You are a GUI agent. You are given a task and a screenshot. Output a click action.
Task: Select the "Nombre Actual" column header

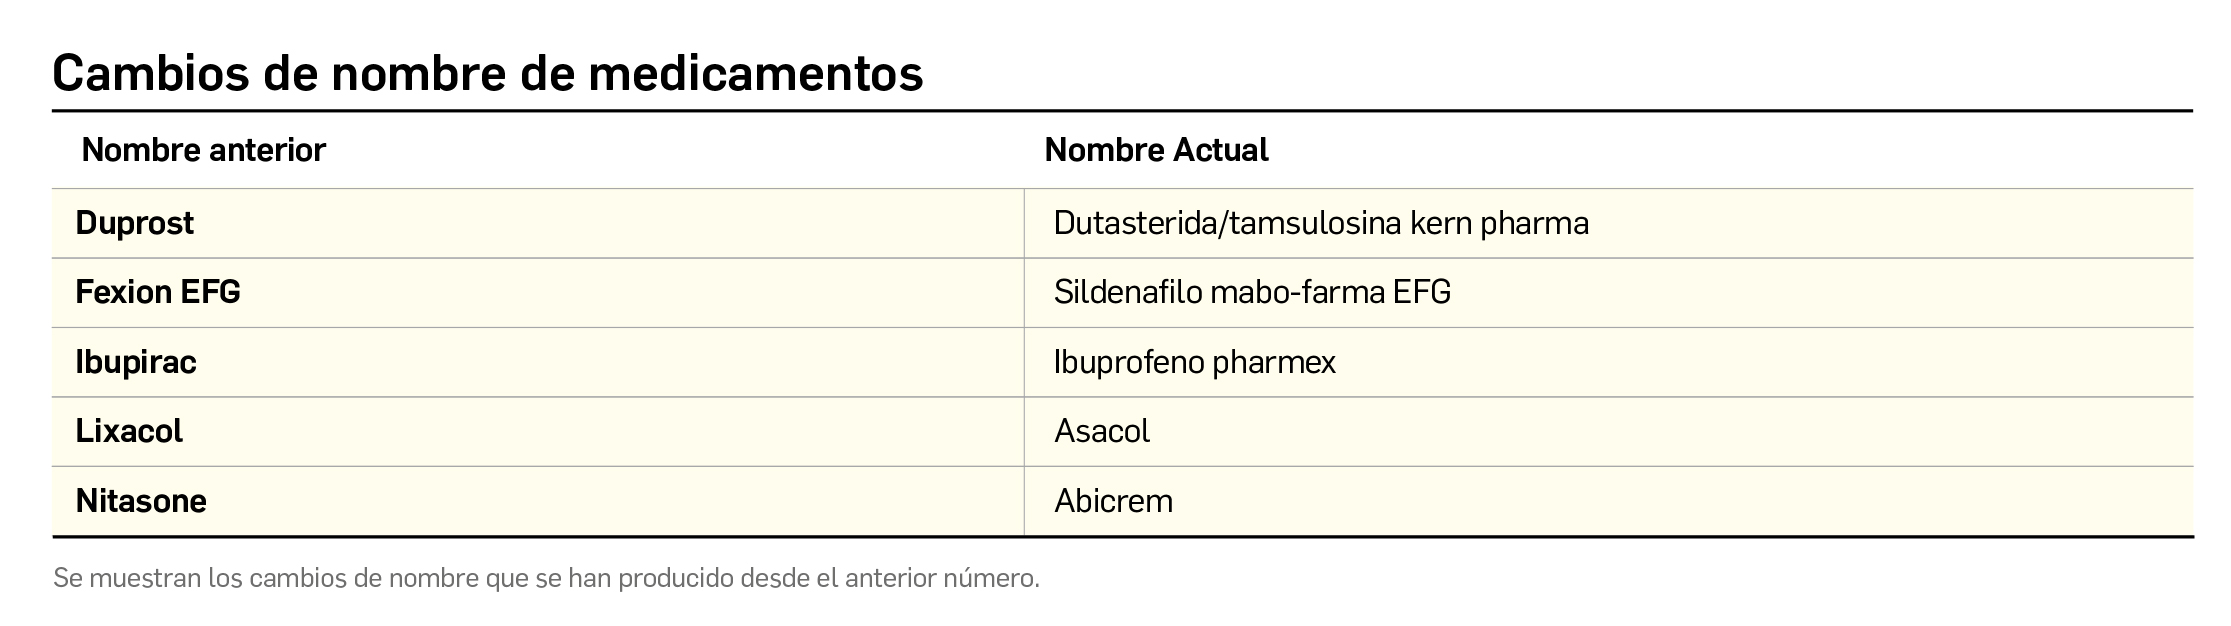[x=1156, y=150]
